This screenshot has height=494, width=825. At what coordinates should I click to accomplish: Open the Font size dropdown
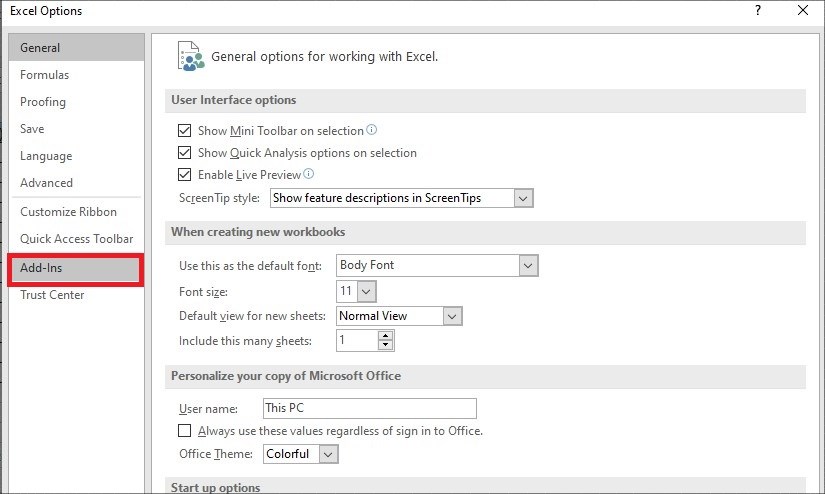point(366,292)
